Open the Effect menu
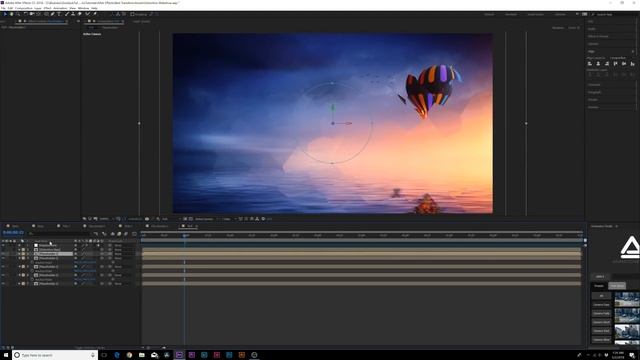 click(47, 8)
